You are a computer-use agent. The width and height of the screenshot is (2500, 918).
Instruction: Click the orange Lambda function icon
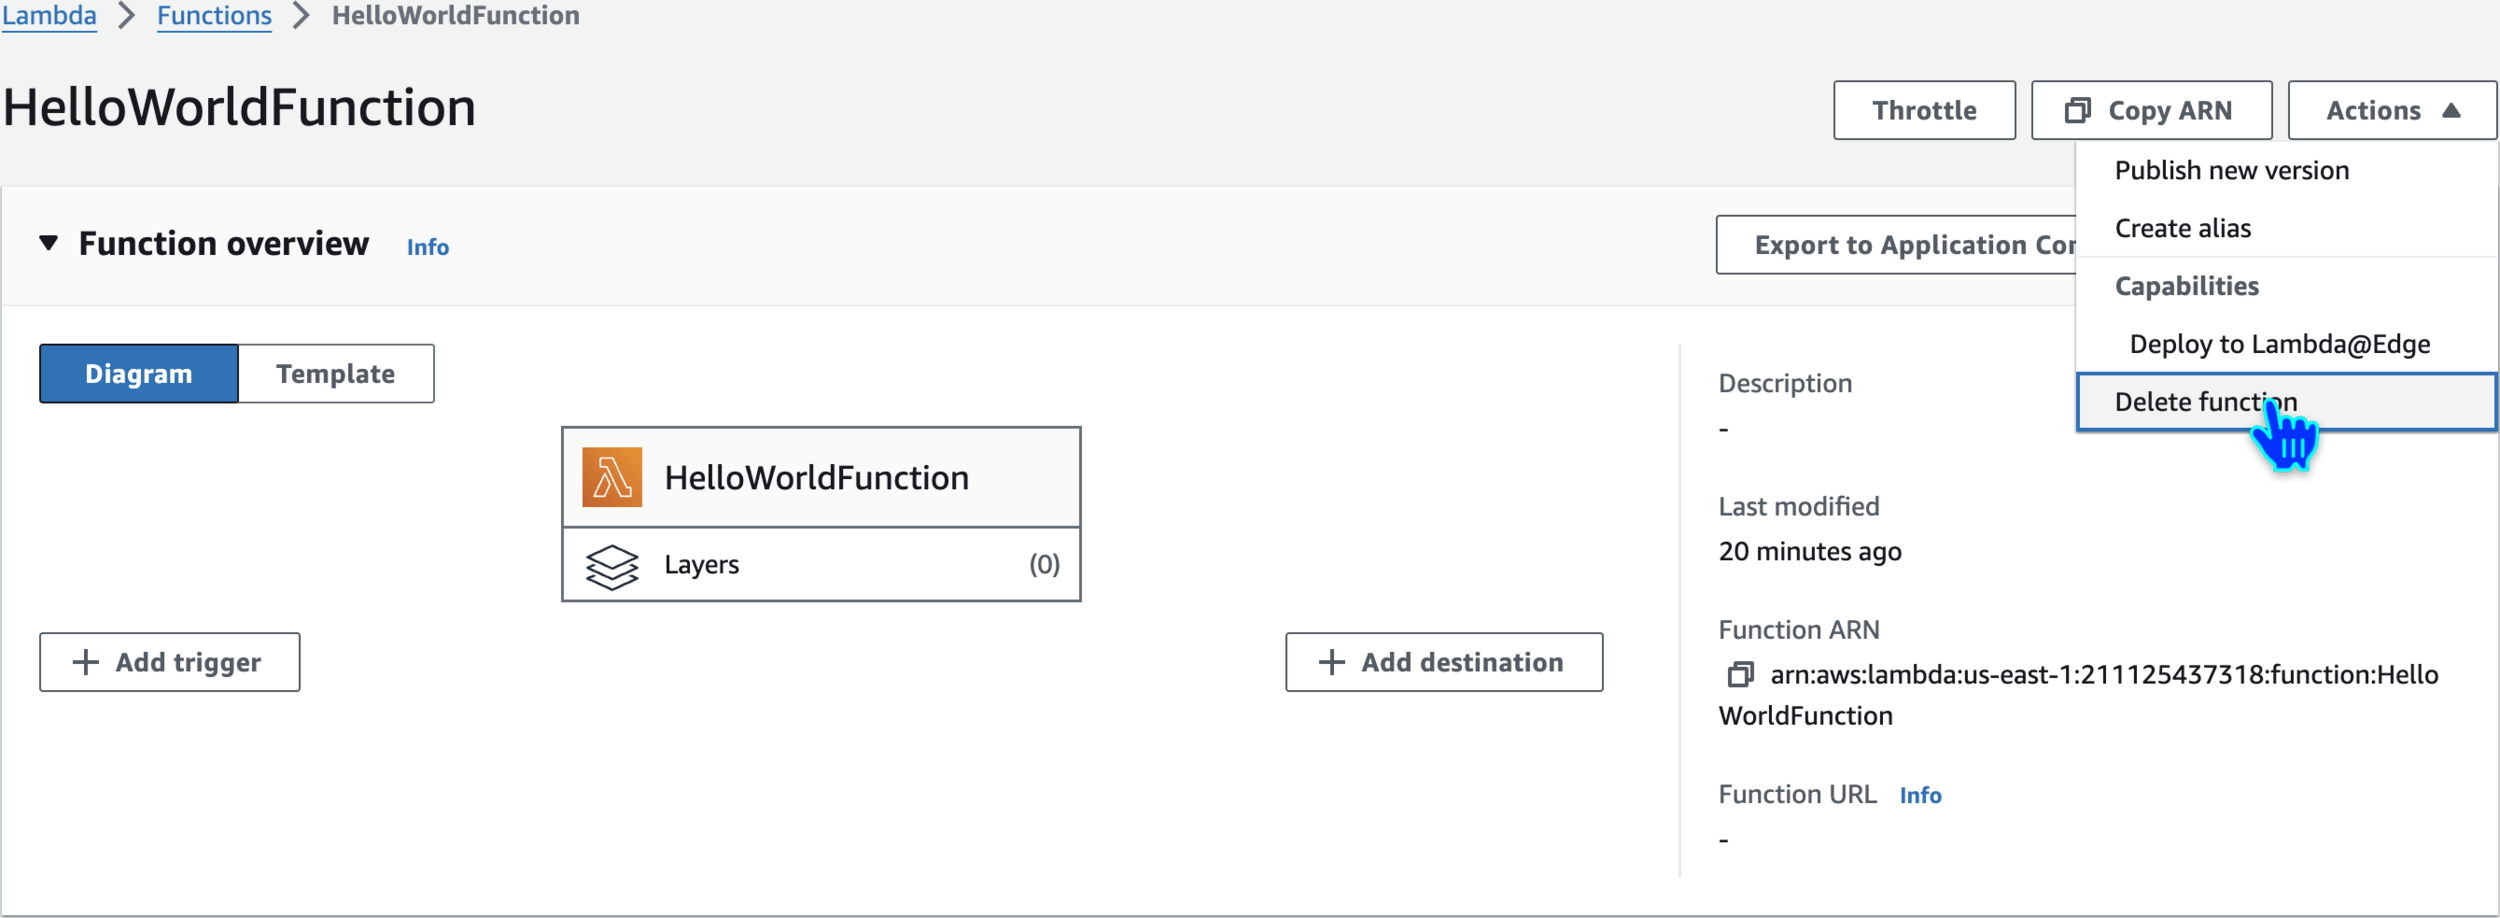(x=612, y=478)
